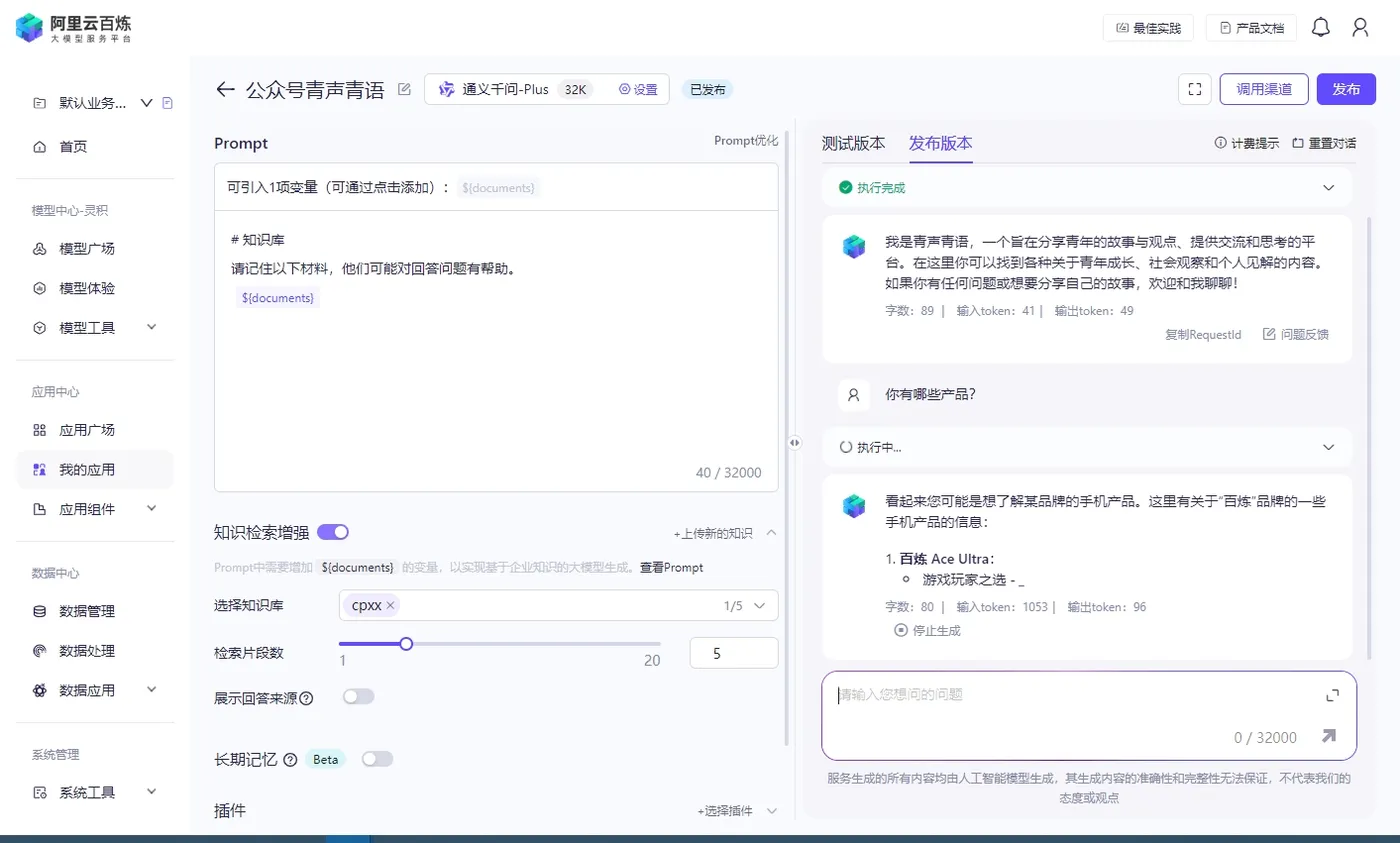Image resolution: width=1400 pixels, height=843 pixels.
Task: Click the 首页 home icon
Action: tap(40, 147)
